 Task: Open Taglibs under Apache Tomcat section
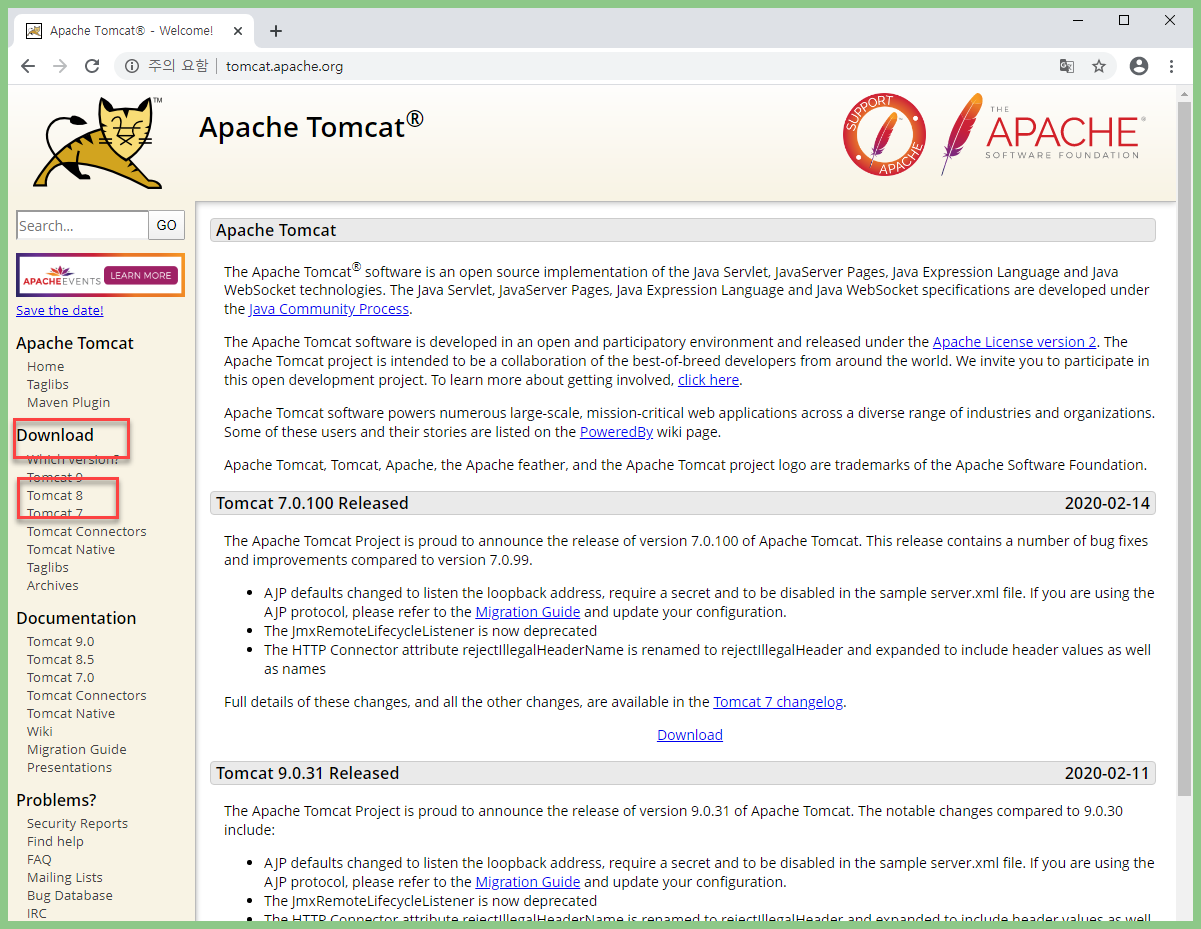pos(48,384)
